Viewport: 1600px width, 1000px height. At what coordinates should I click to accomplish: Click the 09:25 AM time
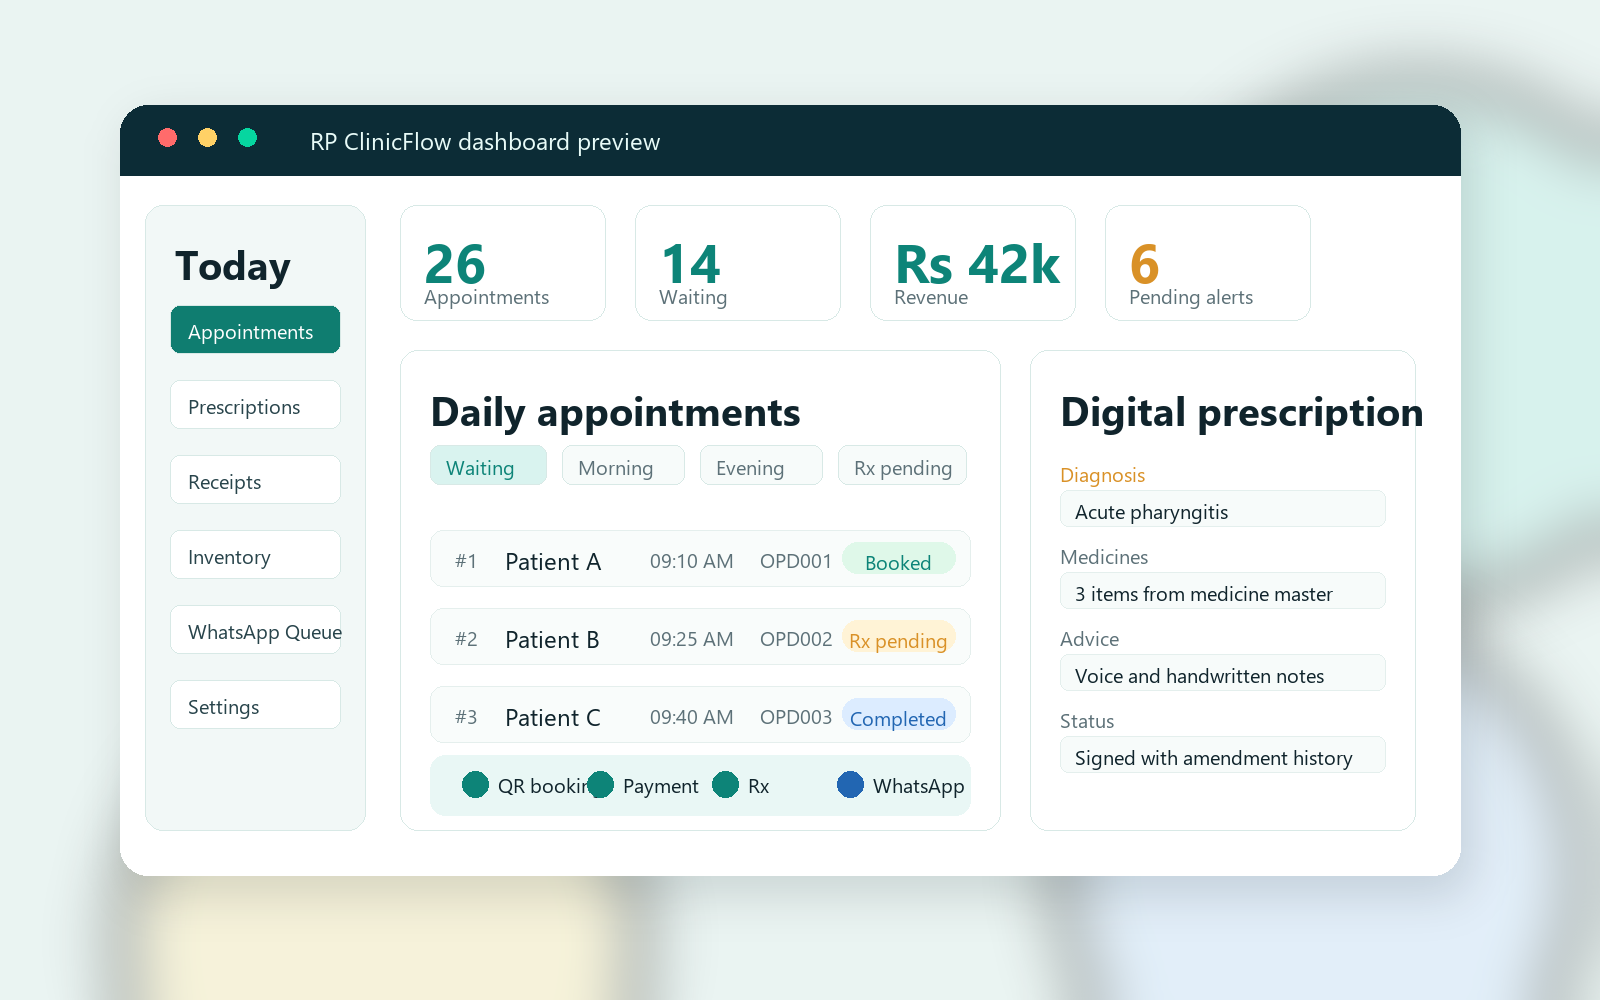691,639
